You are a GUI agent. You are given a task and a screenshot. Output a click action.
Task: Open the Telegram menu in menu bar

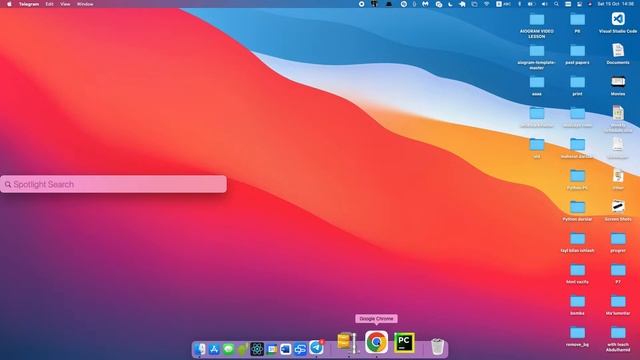pyautogui.click(x=29, y=4)
